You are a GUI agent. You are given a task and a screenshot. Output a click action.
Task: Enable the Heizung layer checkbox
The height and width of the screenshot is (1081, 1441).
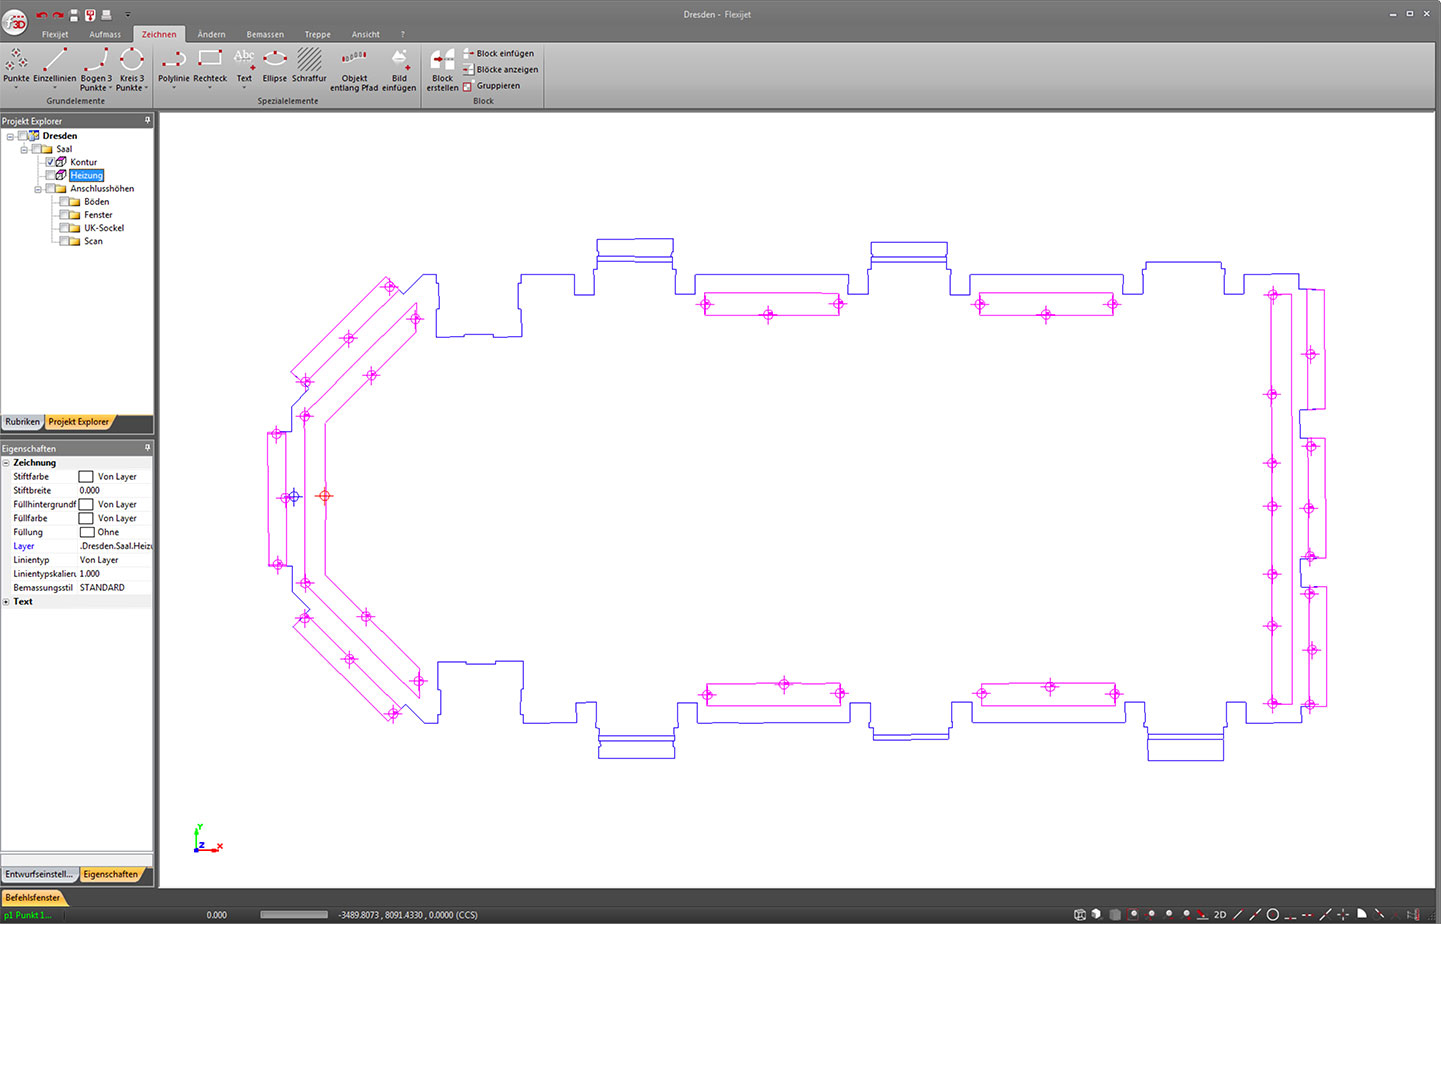(50, 175)
